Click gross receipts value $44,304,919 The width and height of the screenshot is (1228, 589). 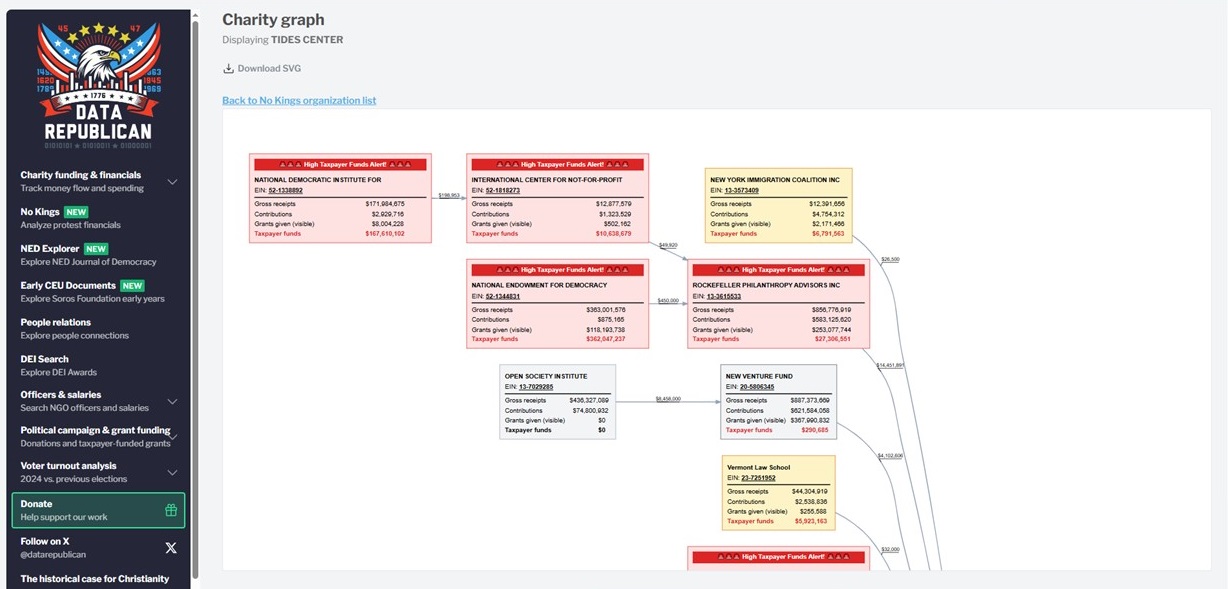pos(808,491)
